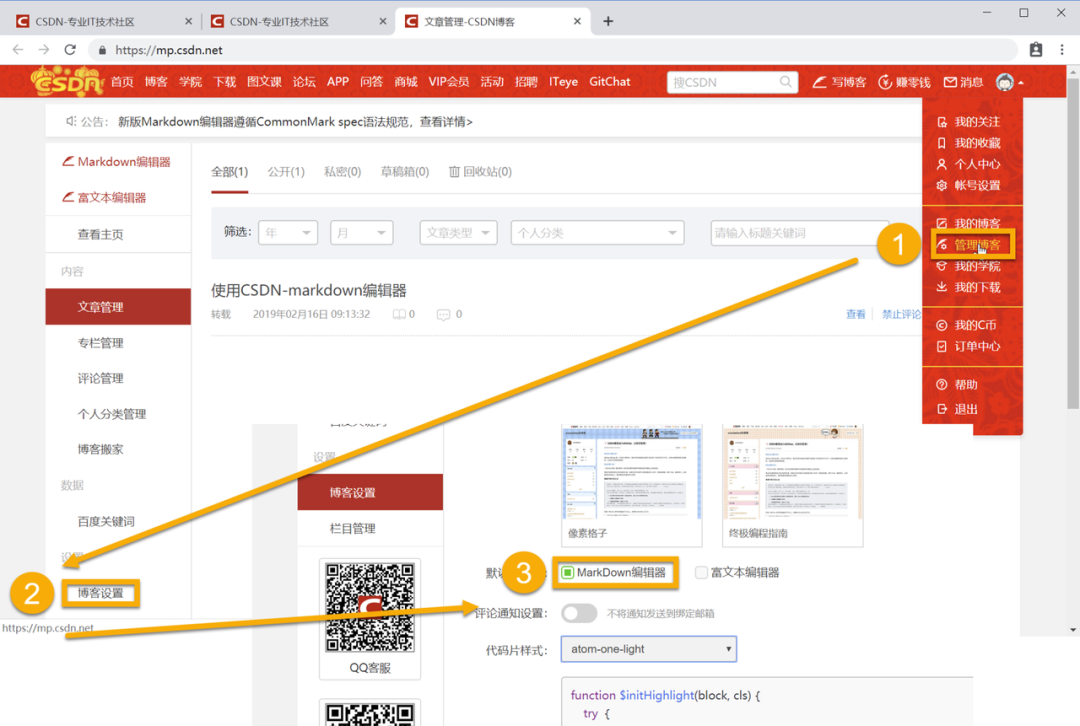Reload the page with the browser refresh icon
Viewport: 1080px width, 726px height.
point(69,49)
